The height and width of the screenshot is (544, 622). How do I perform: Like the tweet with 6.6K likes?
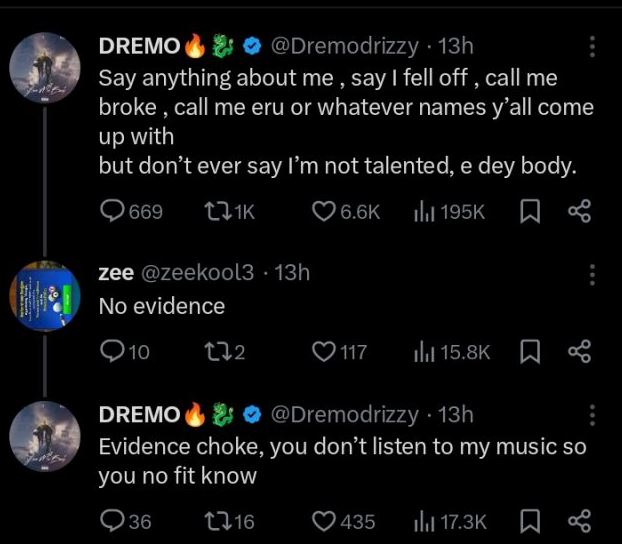323,211
